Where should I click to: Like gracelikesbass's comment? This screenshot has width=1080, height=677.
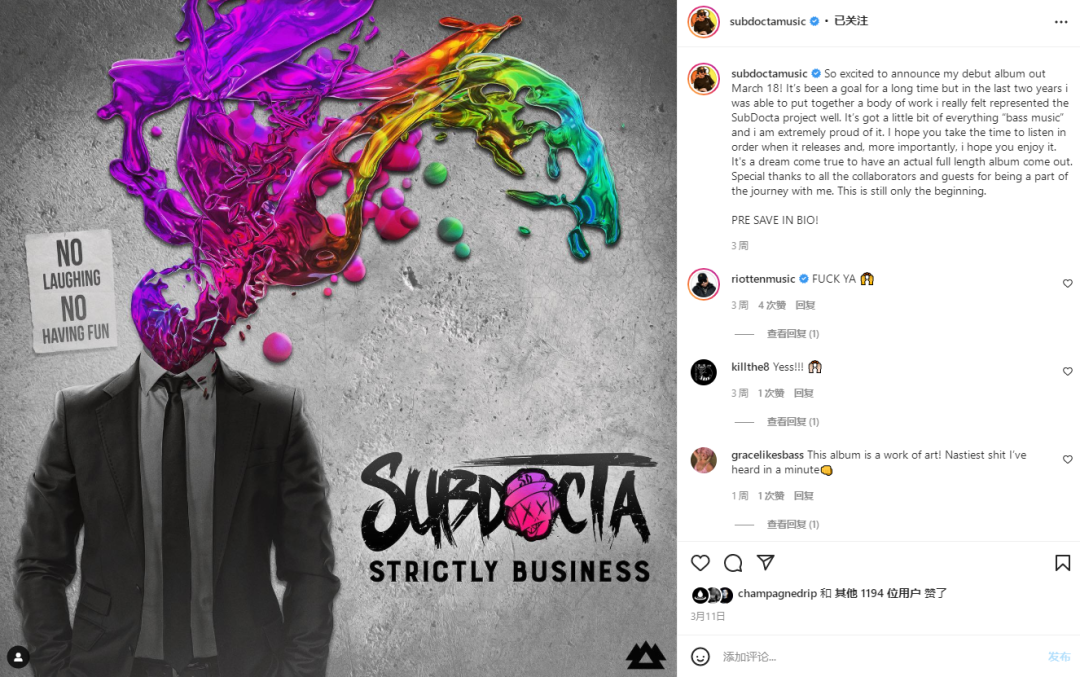point(1067,459)
